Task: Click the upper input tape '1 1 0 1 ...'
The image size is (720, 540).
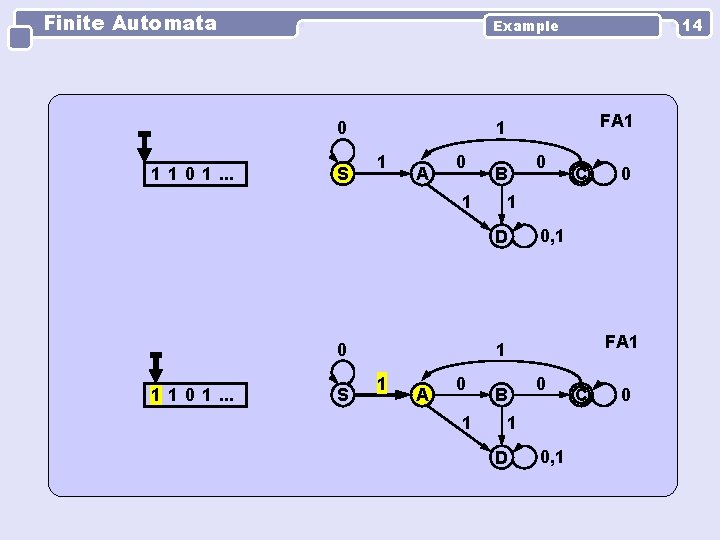Action: coord(196,174)
